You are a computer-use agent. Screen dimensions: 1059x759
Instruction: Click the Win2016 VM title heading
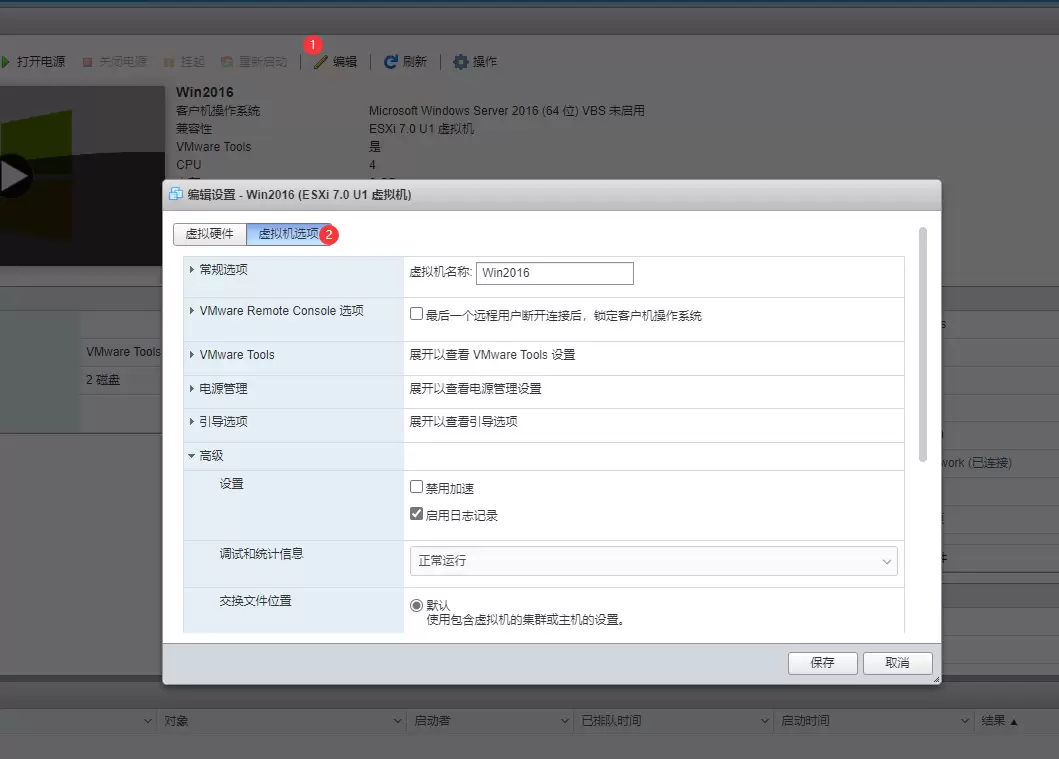pos(205,93)
